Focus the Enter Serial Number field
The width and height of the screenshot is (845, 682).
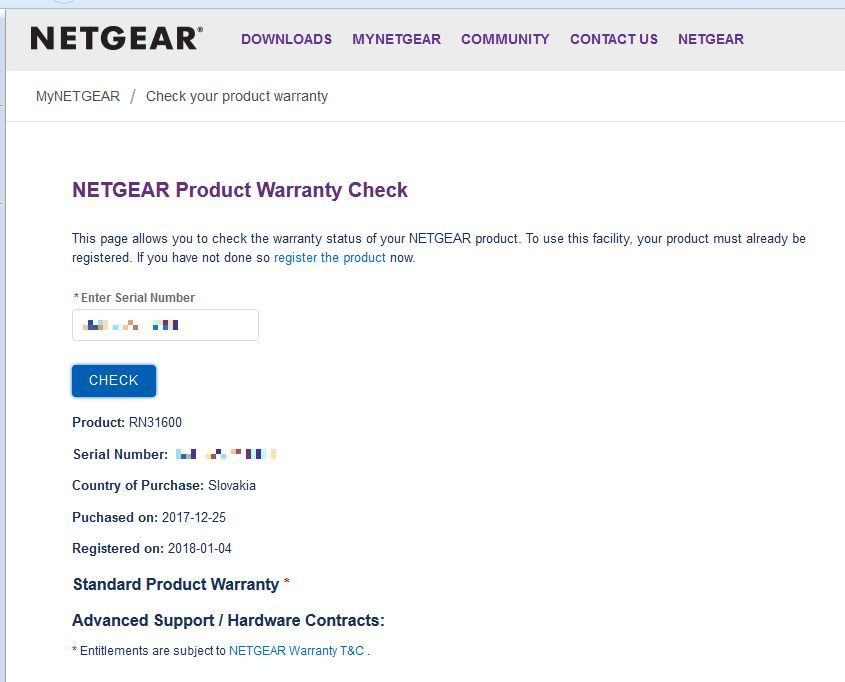click(165, 325)
